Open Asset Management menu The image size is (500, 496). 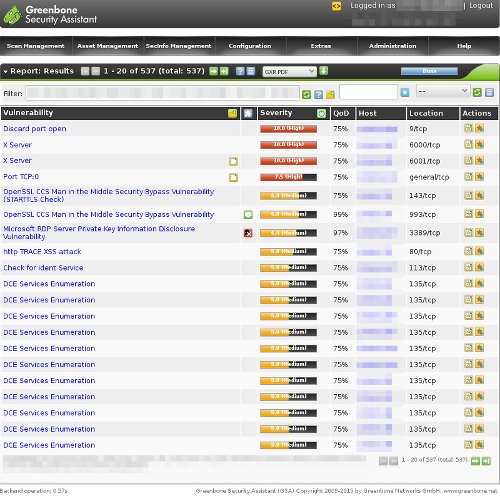point(107,46)
